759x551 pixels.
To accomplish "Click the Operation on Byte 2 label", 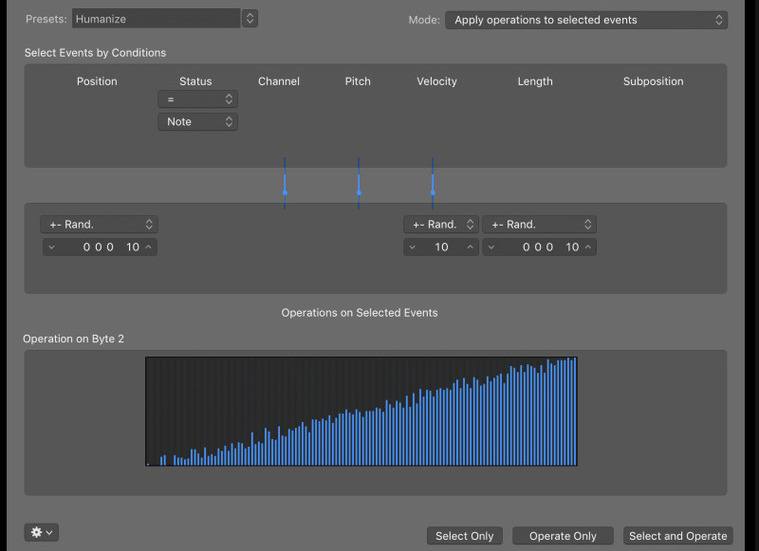I will 74,339.
